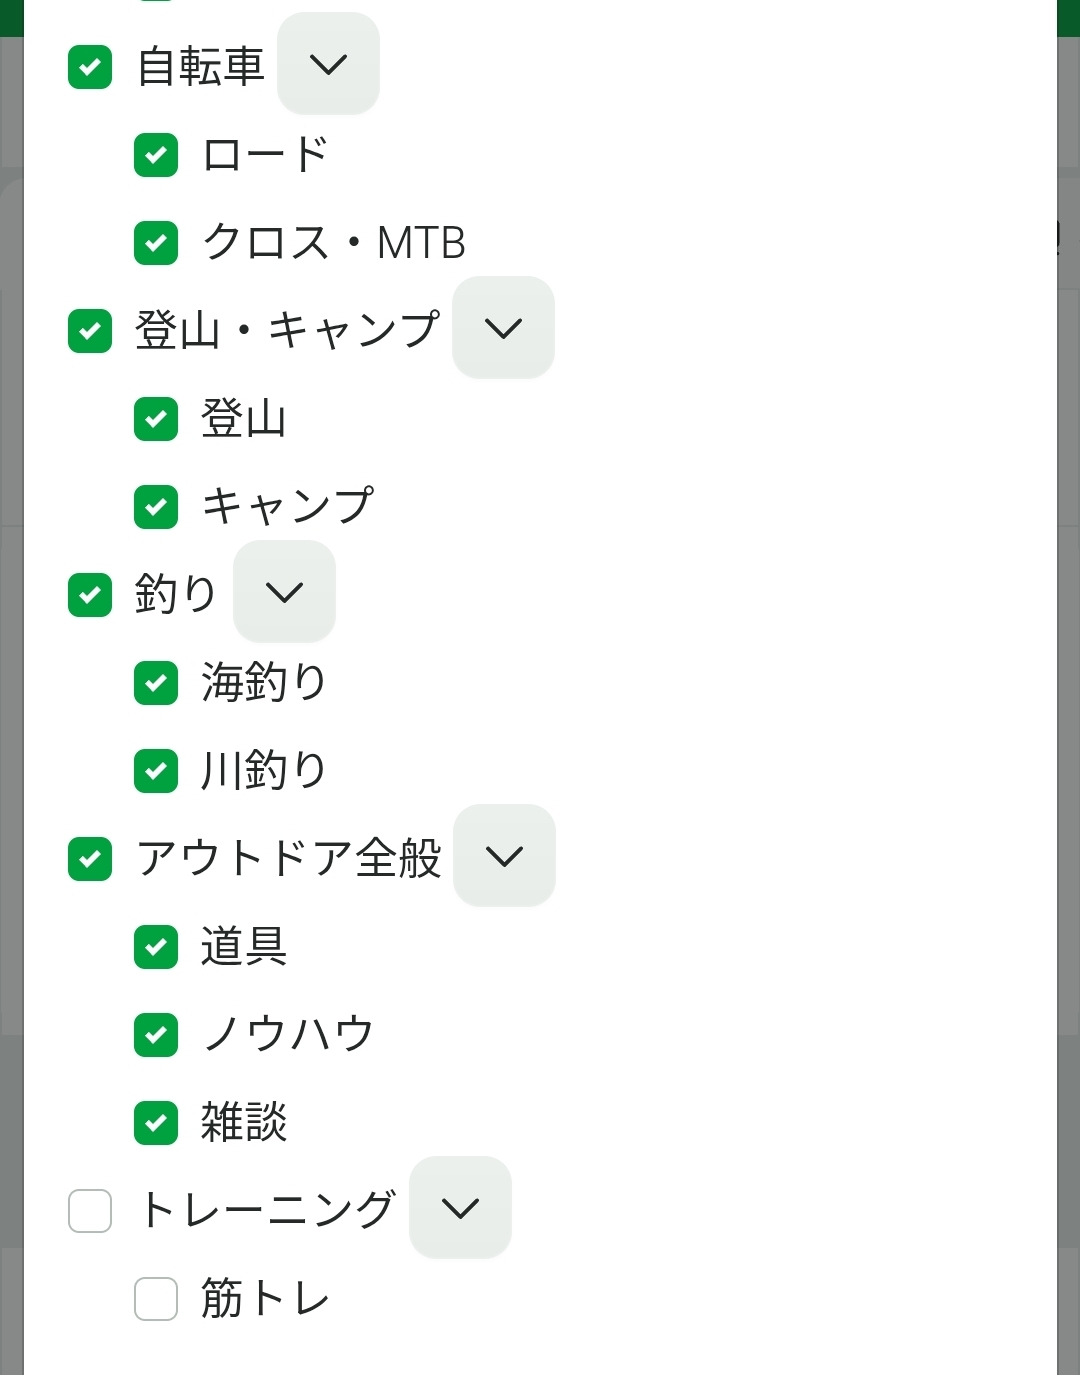
Task: Uncheck the キャンプ sub-item checkbox
Action: [156, 507]
